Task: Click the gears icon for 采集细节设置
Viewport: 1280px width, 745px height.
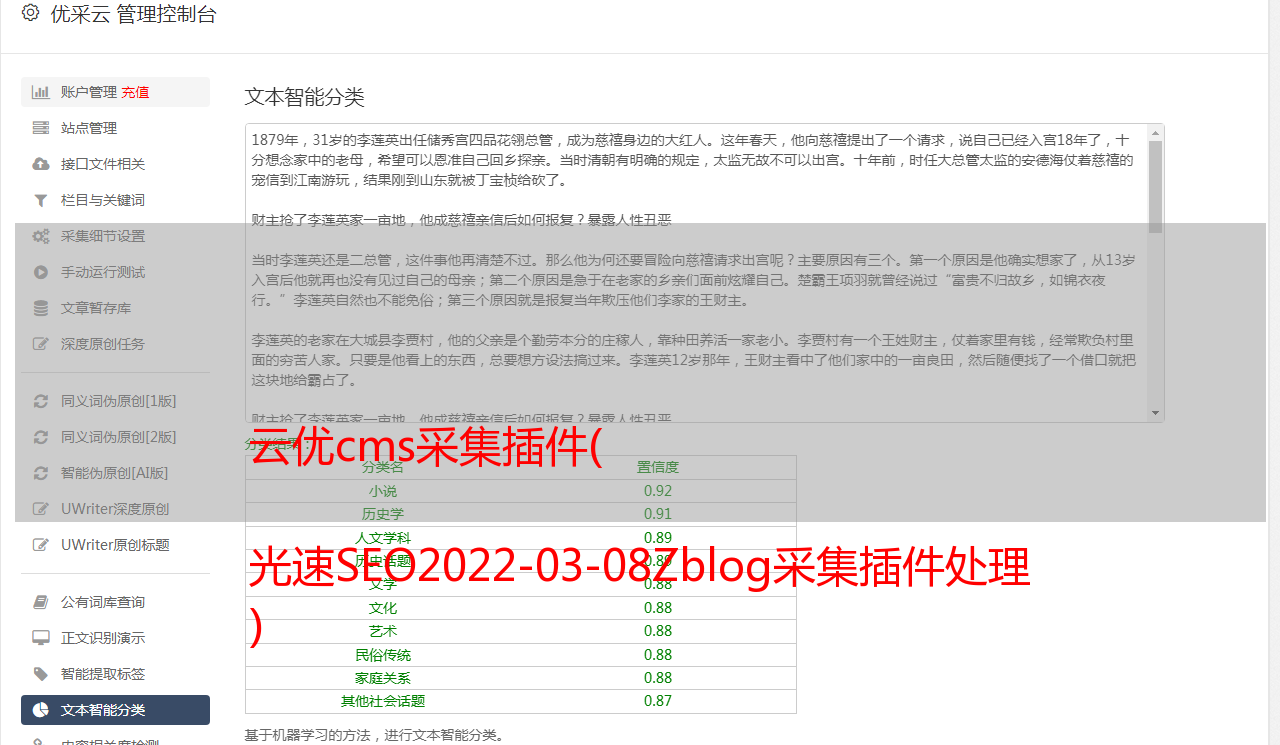Action: tap(41, 236)
